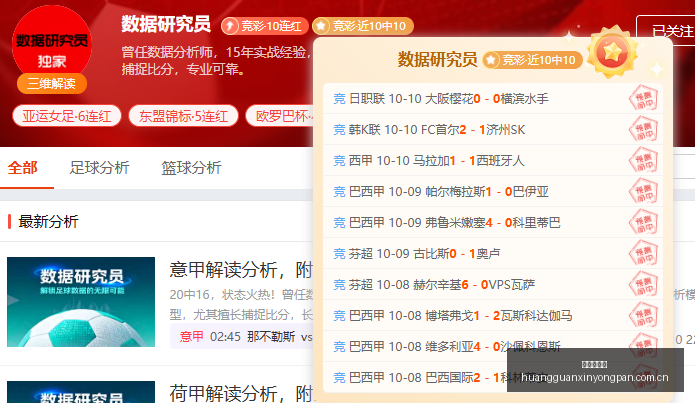The height and width of the screenshot is (403, 695).
Task: Click 竞 lottery icon on 赫尔辛基 row
Action: click(x=340, y=285)
